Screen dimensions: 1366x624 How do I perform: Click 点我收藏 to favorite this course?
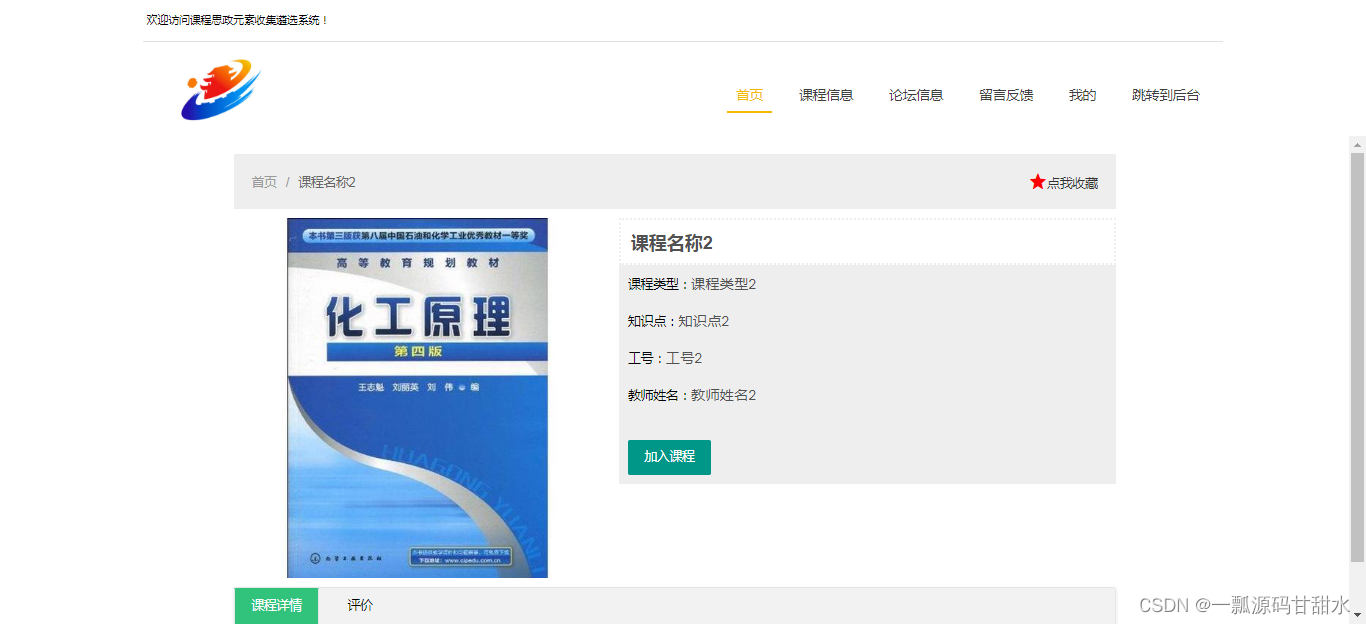coord(1070,182)
